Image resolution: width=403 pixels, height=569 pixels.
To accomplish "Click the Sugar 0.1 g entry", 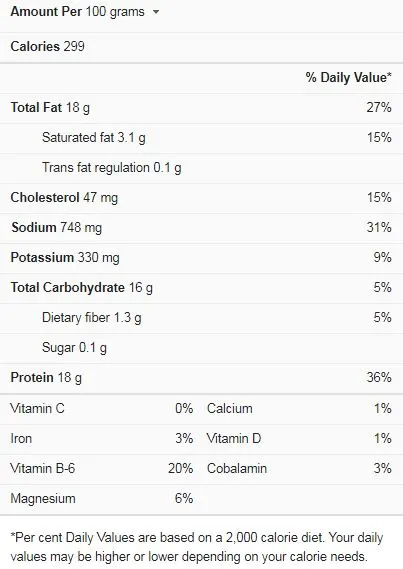I will [74, 348].
